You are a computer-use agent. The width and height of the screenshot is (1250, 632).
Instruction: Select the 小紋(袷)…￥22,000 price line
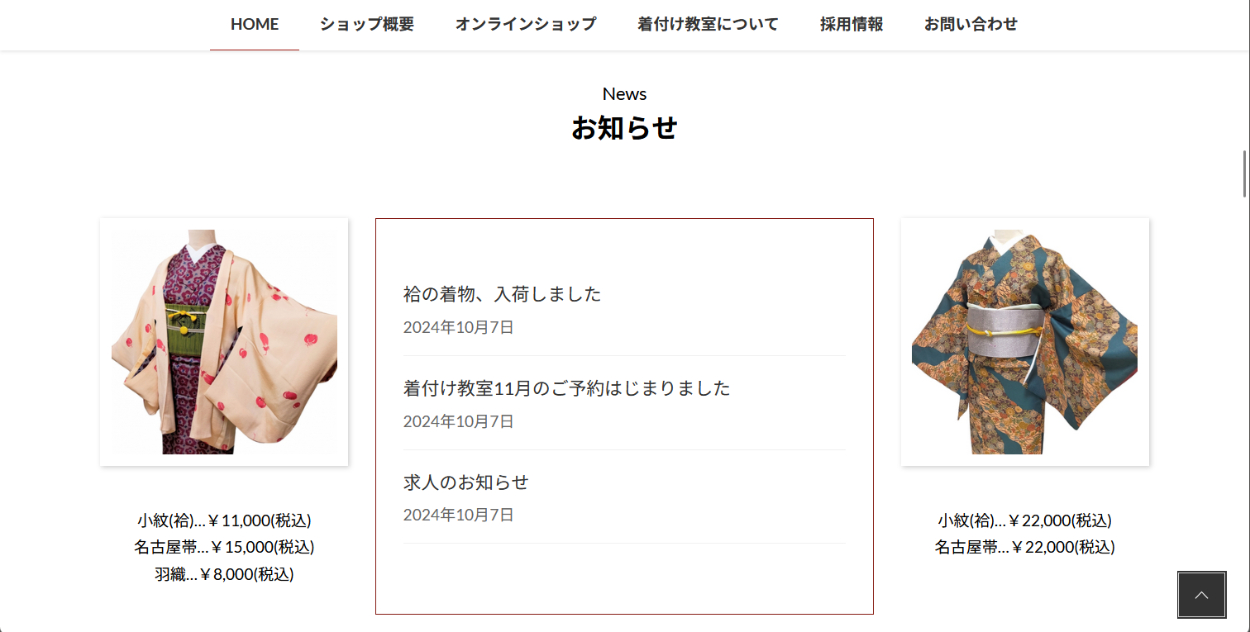click(x=1025, y=520)
